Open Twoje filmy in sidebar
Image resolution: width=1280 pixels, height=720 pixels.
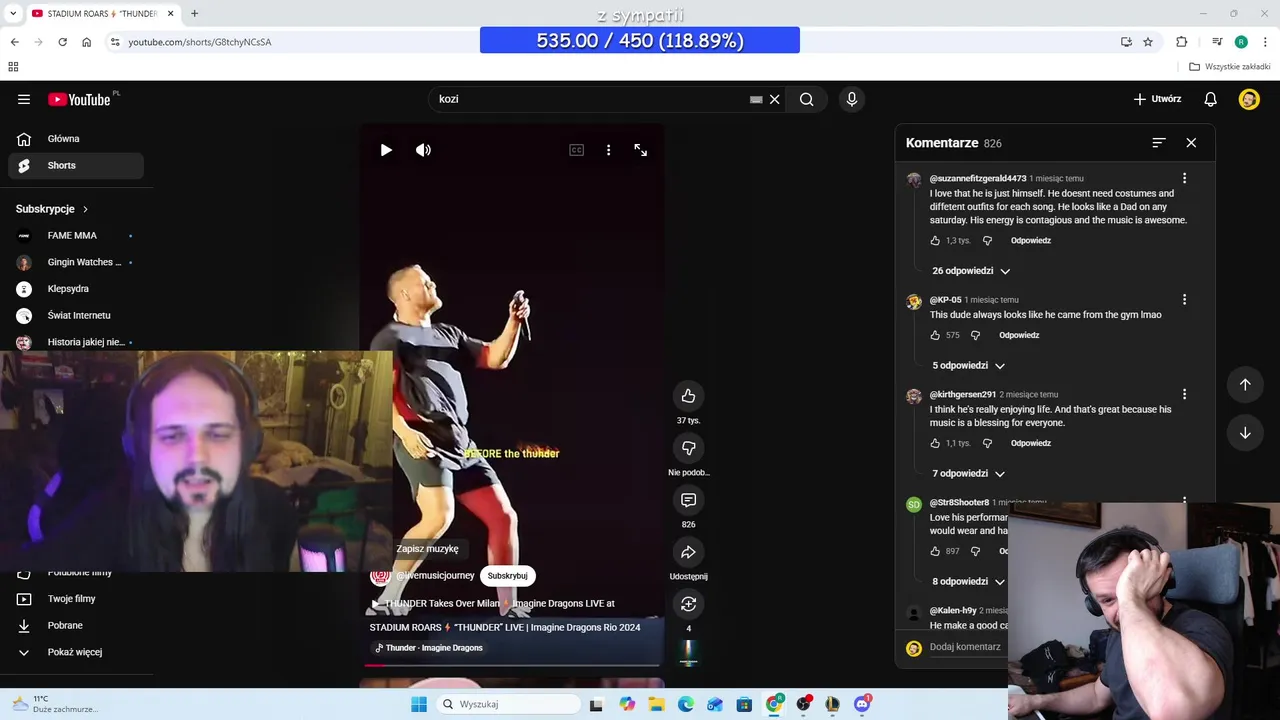click(x=76, y=599)
